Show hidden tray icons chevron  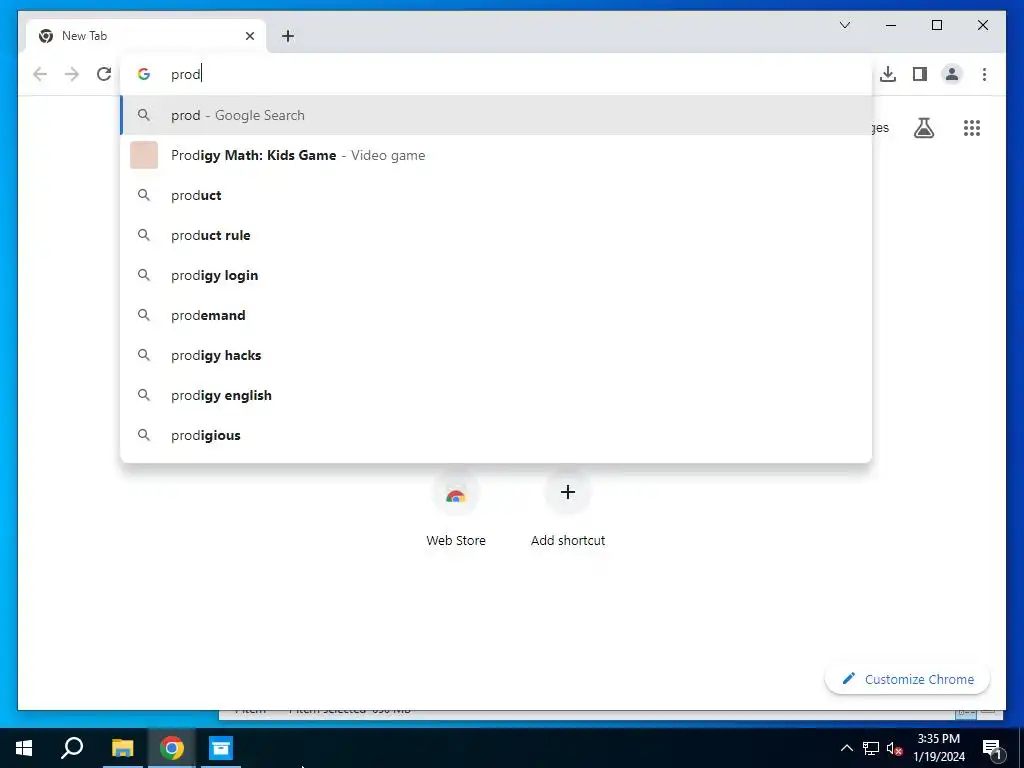(846, 748)
